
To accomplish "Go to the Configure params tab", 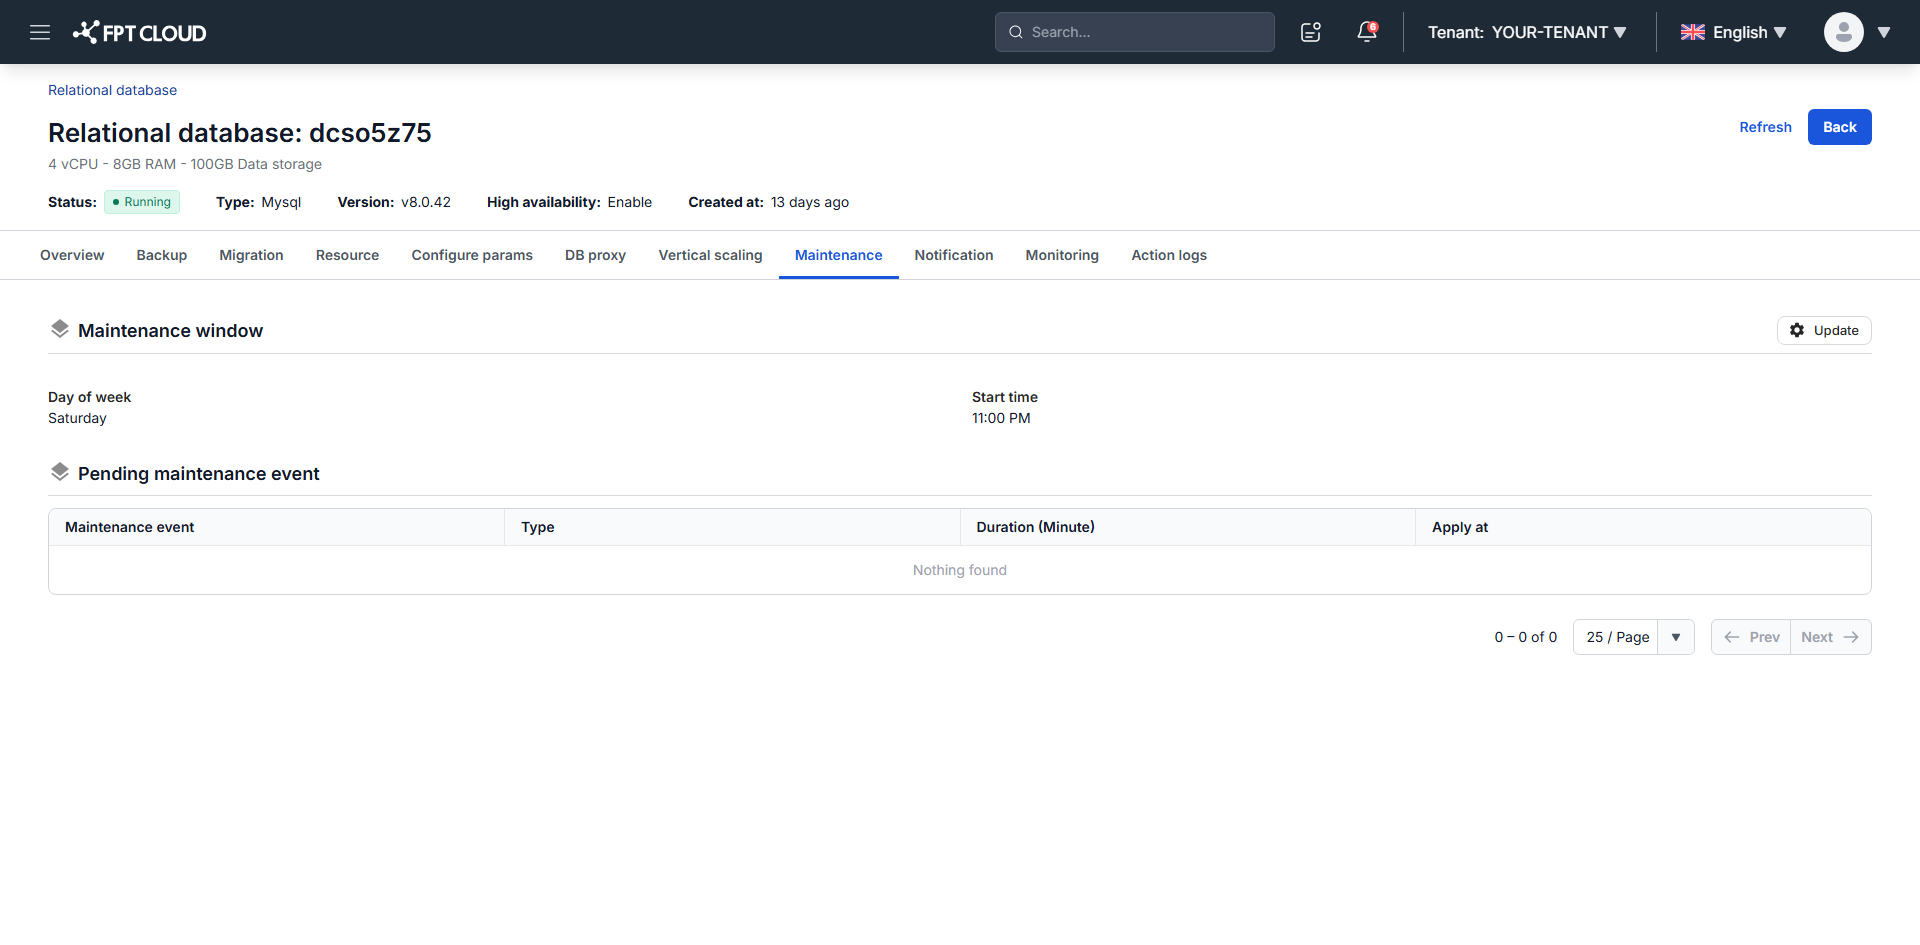I will tap(472, 255).
